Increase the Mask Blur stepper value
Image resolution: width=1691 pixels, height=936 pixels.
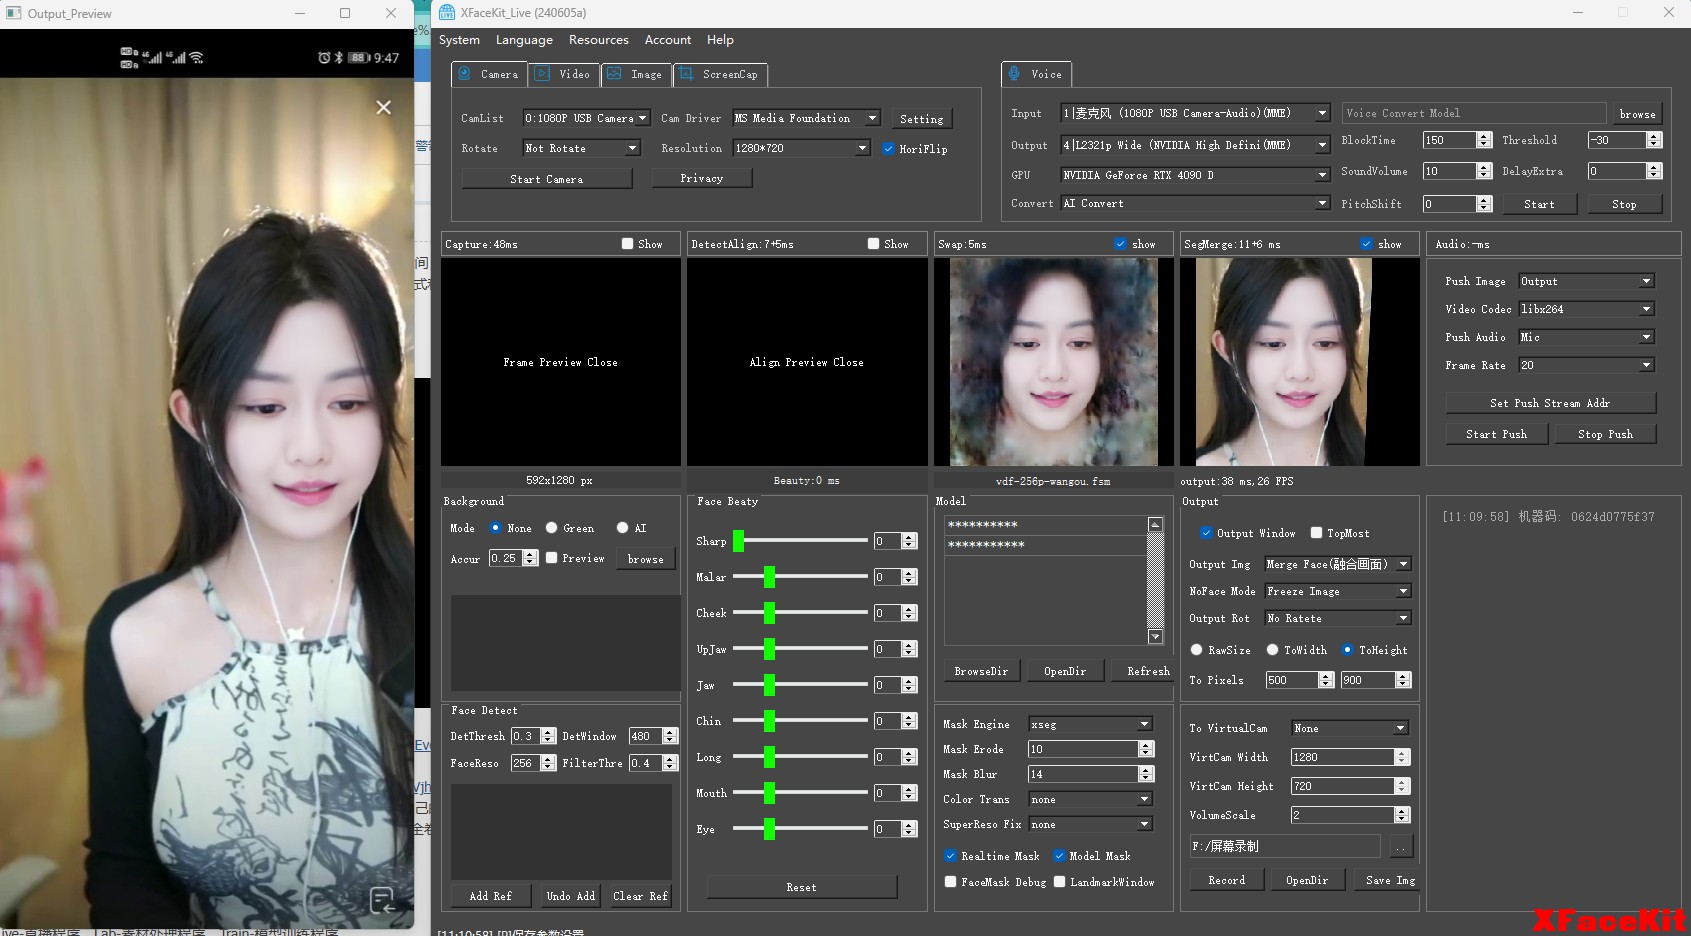(1146, 770)
